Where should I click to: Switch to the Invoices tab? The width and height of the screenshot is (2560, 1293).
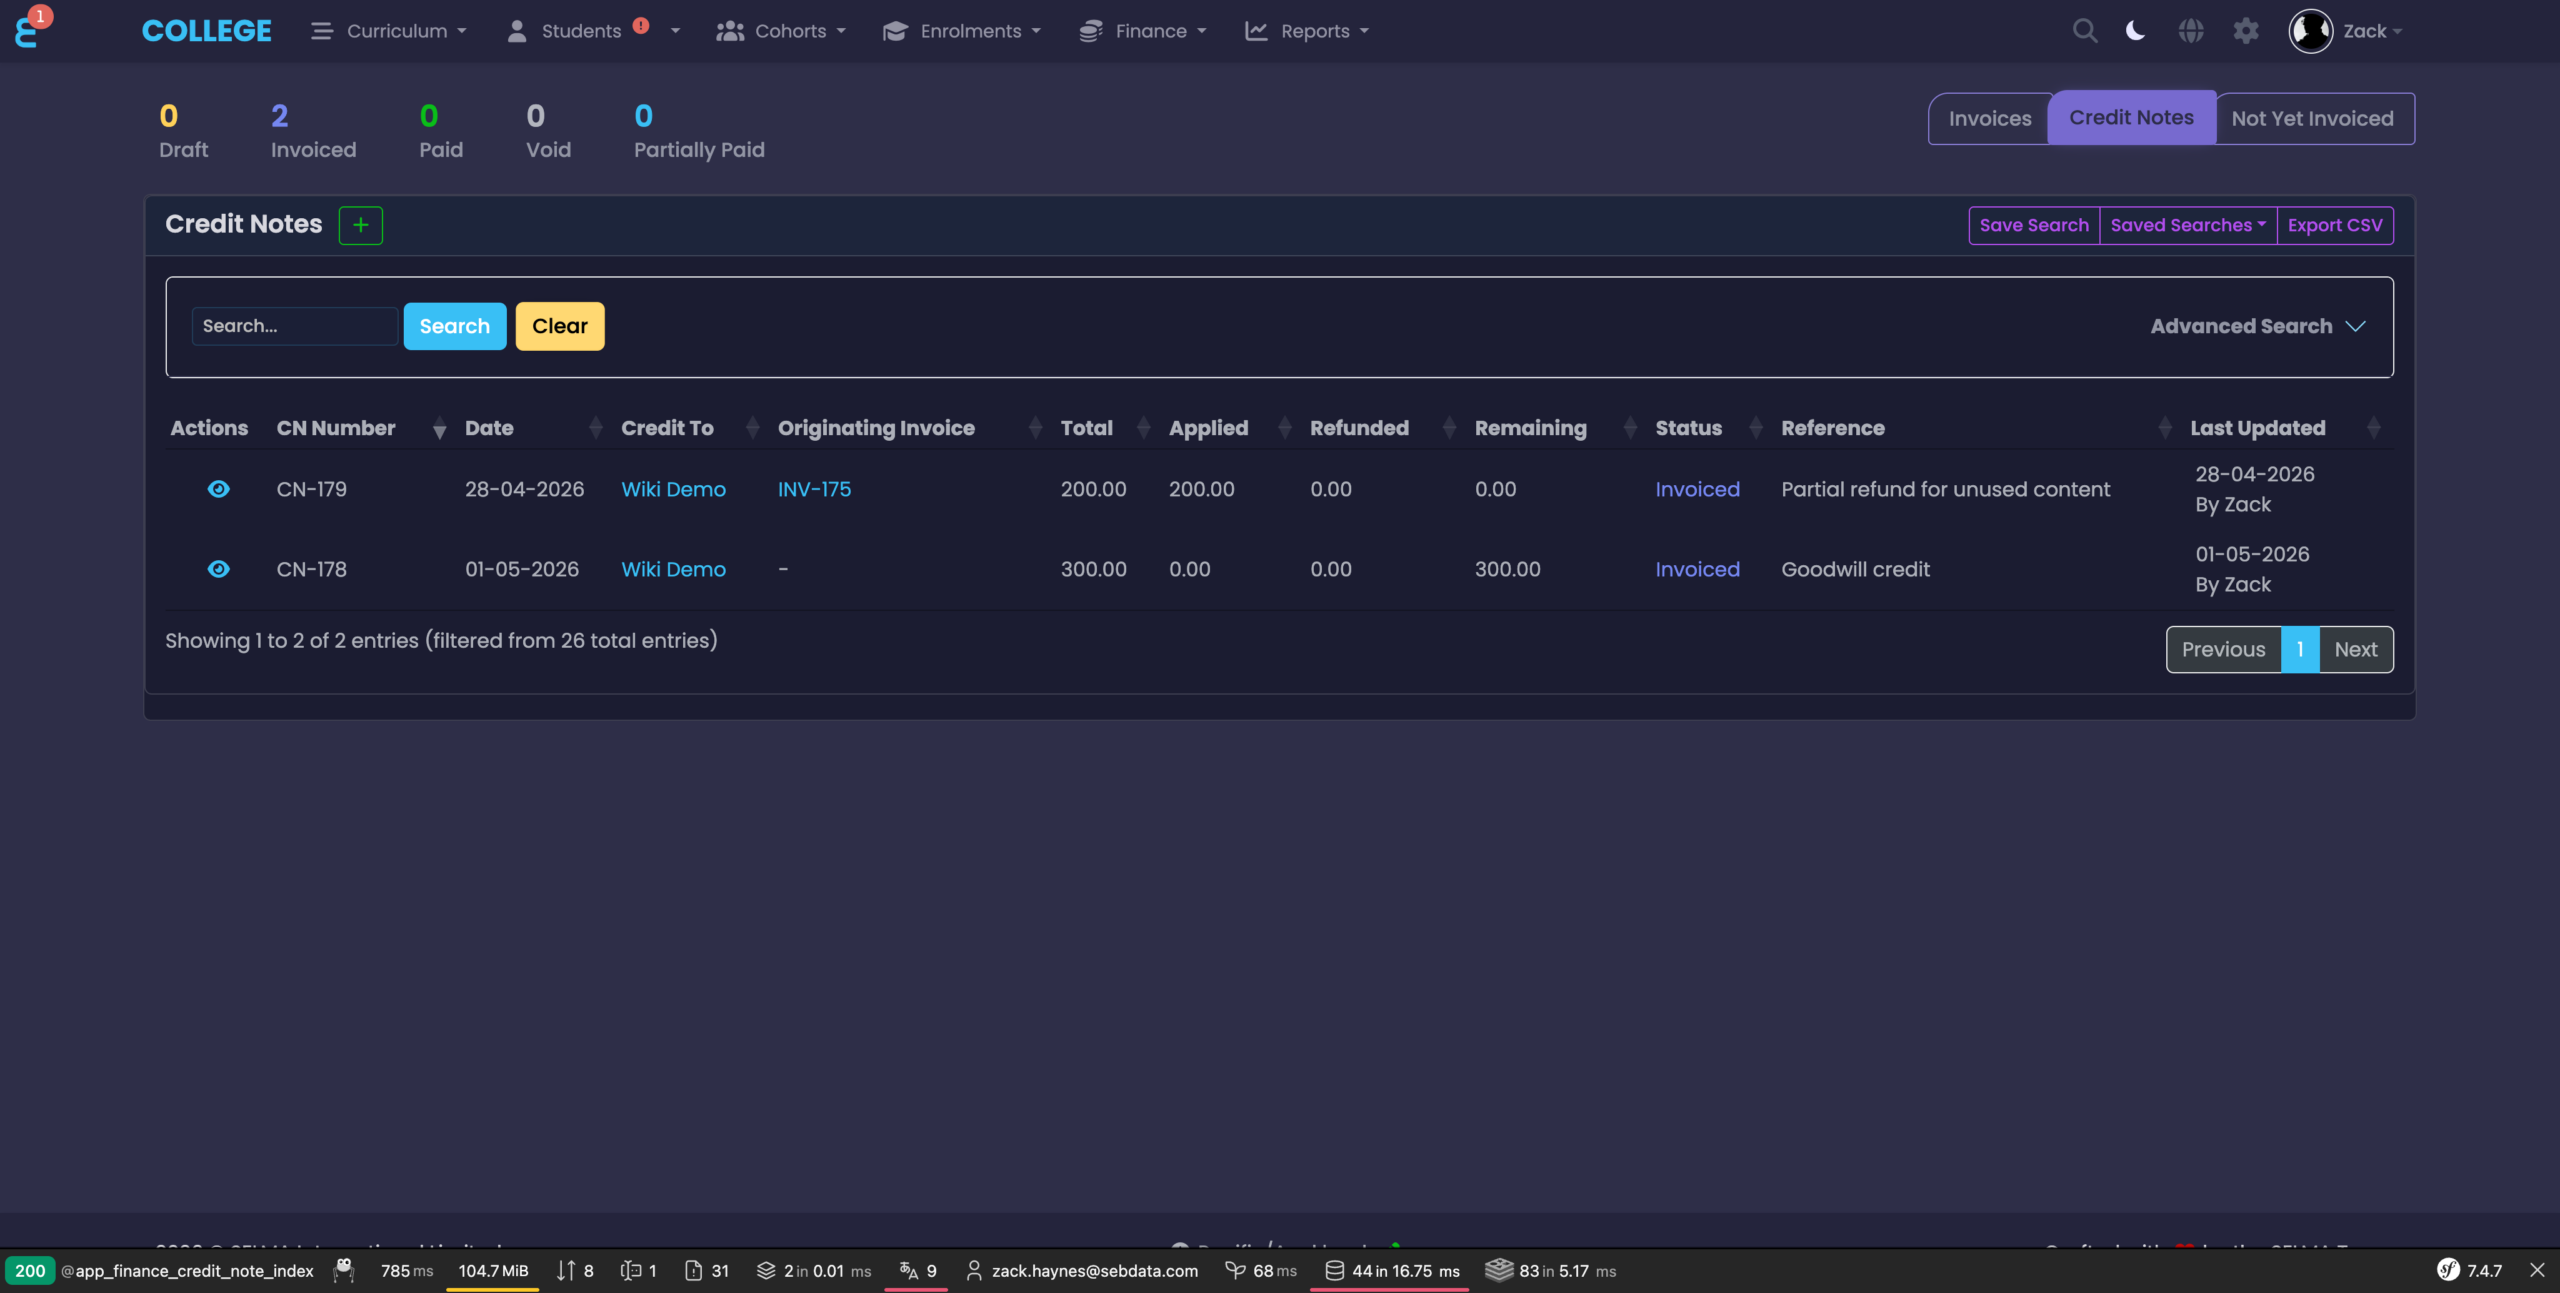click(1989, 118)
